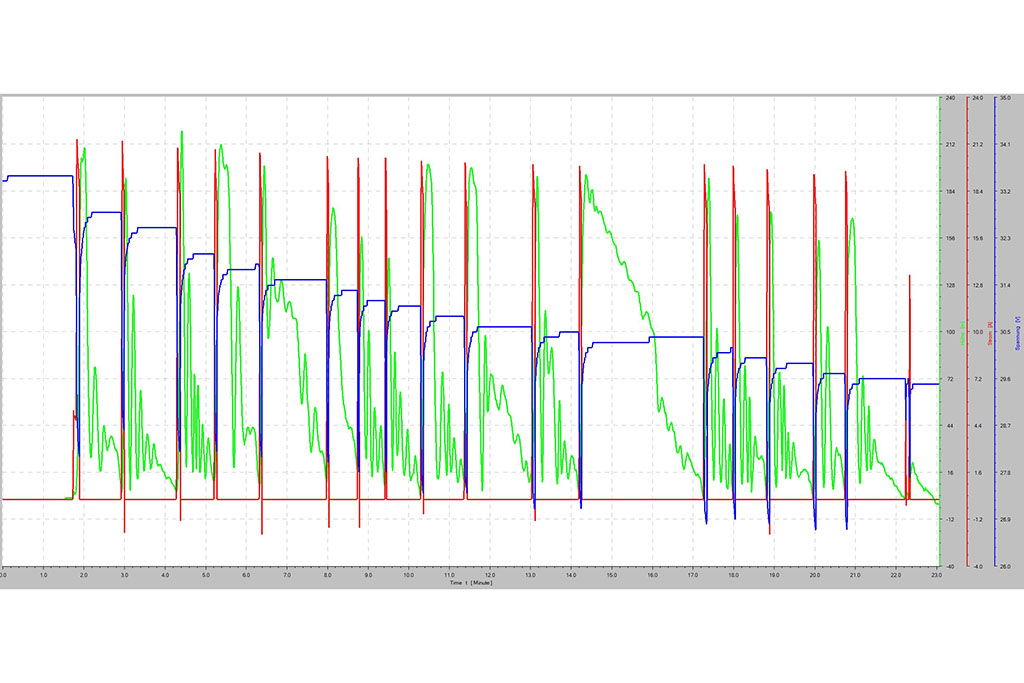Click the 30.5 value on blue voltage axis
Viewport: 1024px width, 683px height.
(x=1005, y=332)
